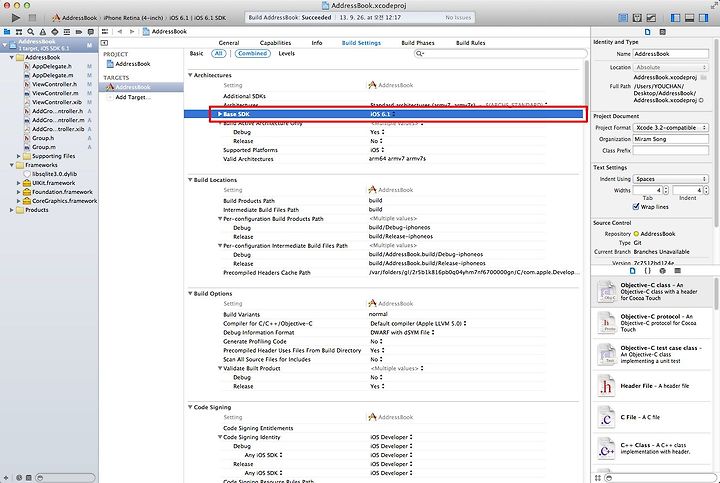Hide the project and targets list toggle
Screen dimensions: 720x483
coord(104,43)
